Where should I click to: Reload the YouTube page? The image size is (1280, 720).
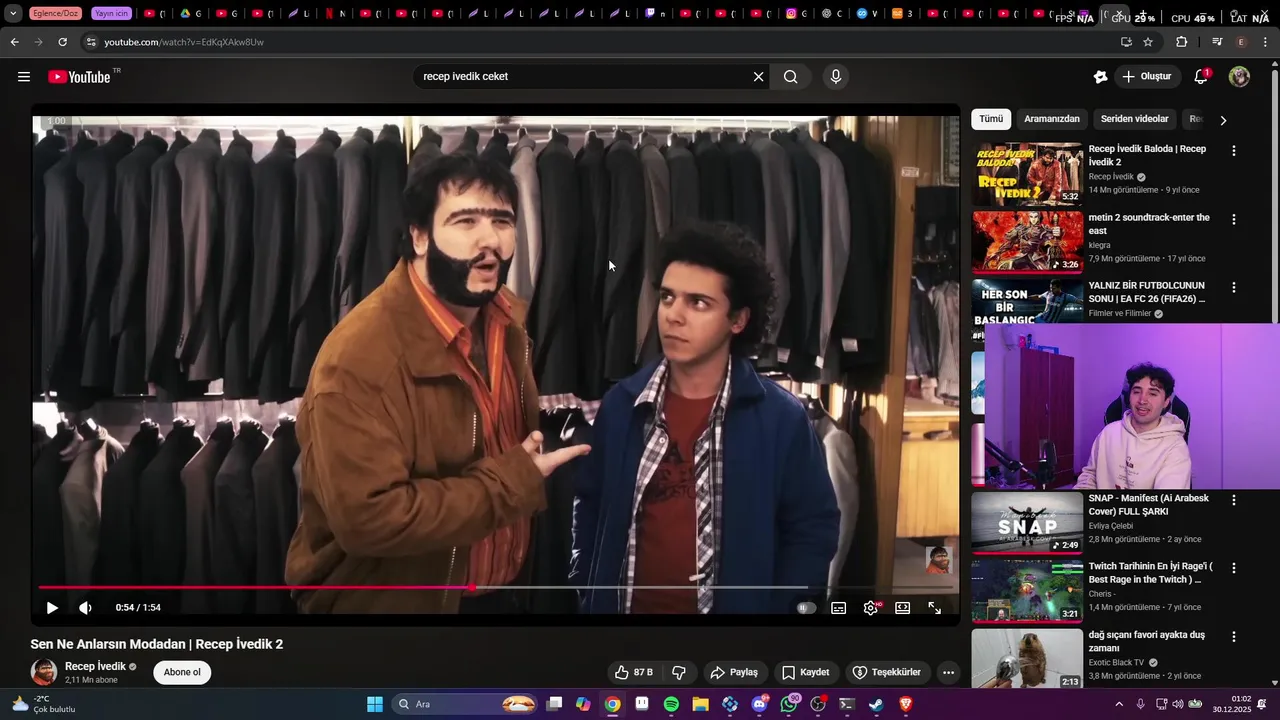coord(62,42)
